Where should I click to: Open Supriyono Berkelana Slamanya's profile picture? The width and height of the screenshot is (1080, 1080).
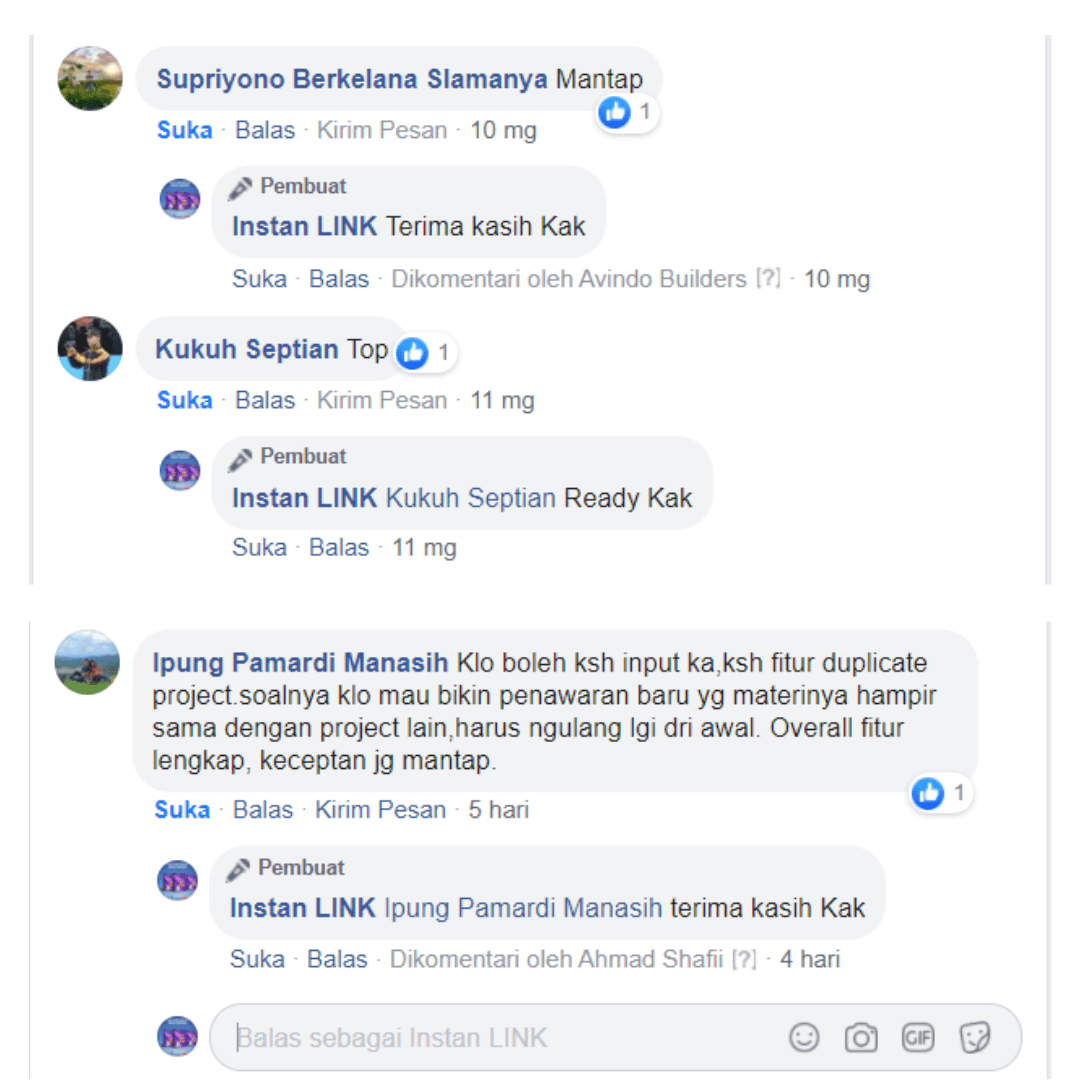click(x=90, y=79)
